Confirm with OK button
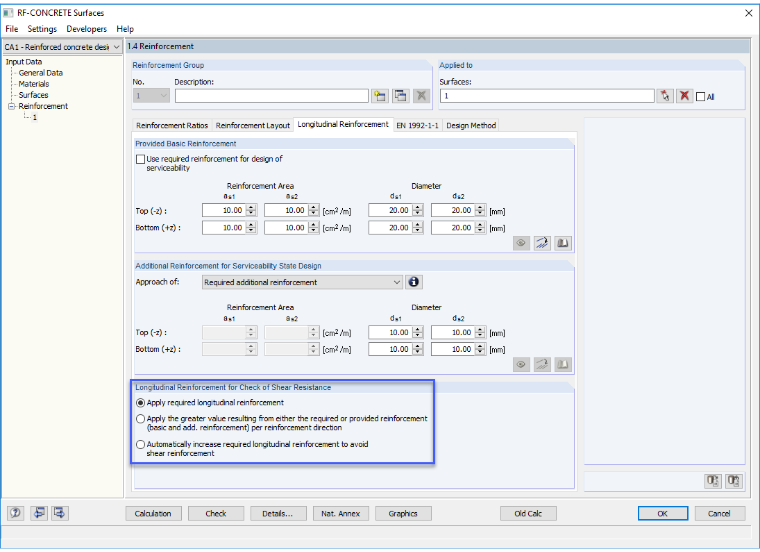This screenshot has width=760, height=552. [x=663, y=514]
